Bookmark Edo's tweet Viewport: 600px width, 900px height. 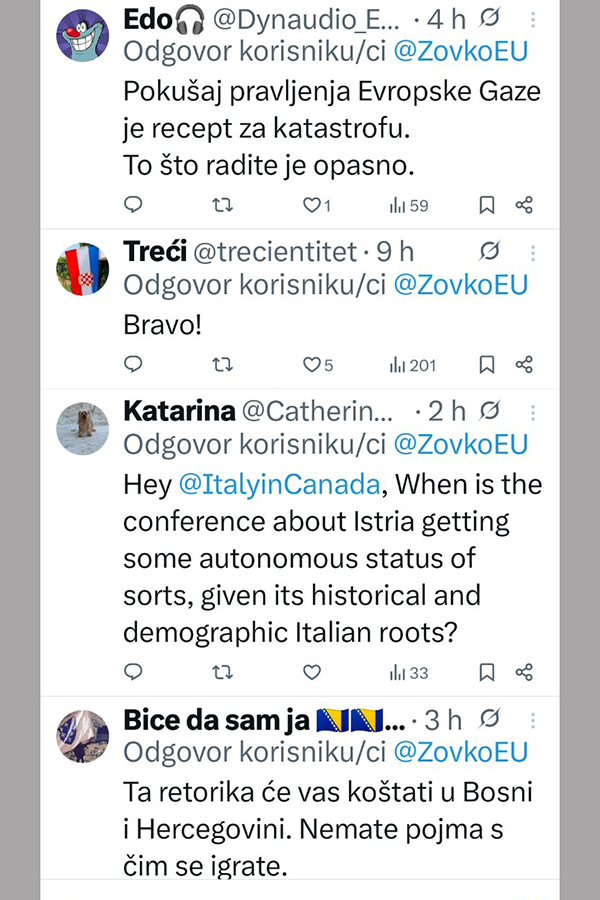pos(487,205)
